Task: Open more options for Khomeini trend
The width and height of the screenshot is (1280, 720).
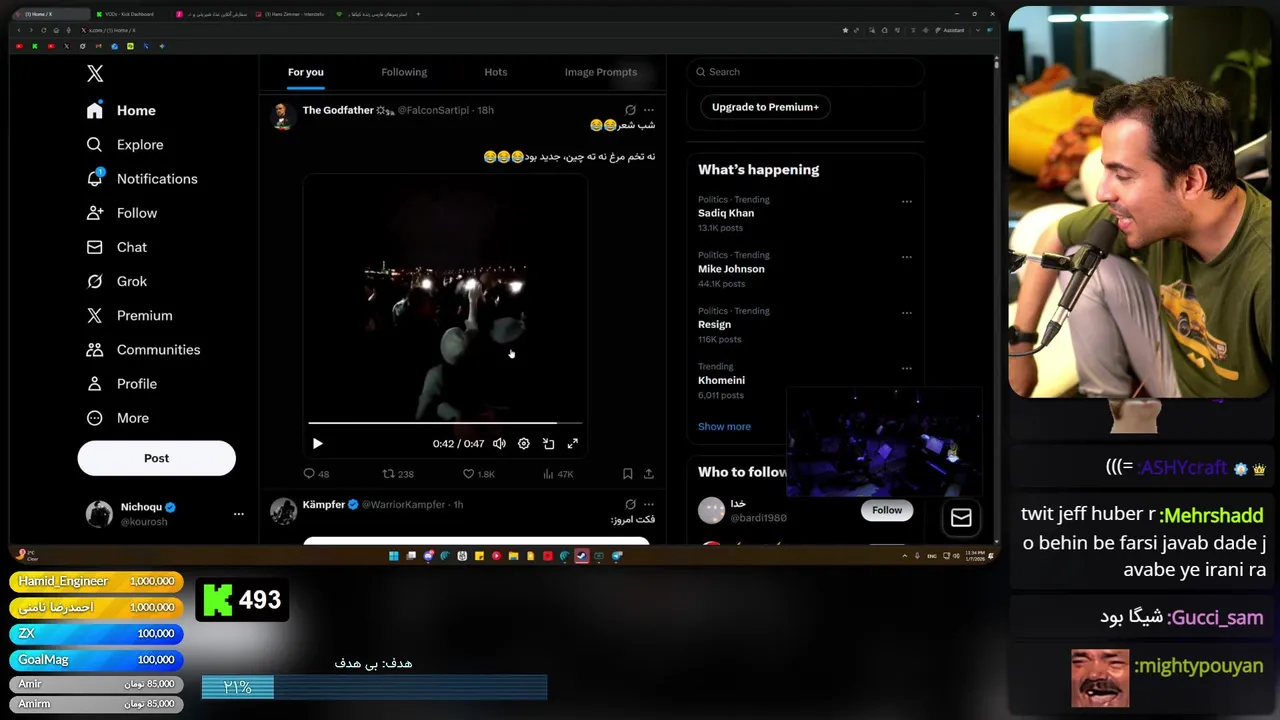Action: 907,368
